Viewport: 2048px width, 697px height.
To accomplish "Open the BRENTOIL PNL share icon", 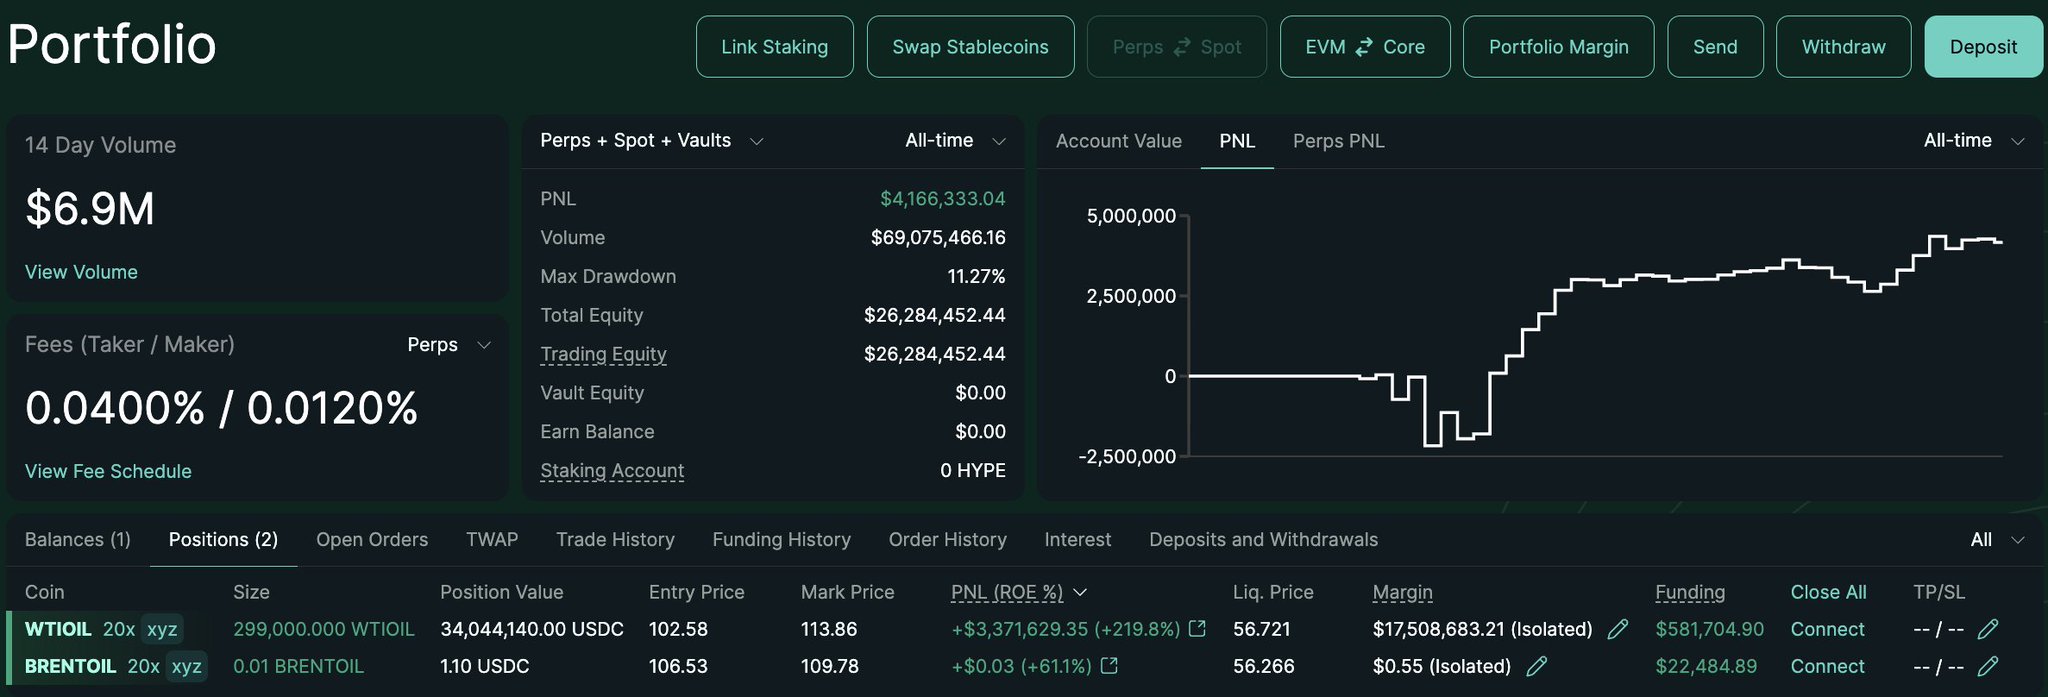I will (1109, 666).
